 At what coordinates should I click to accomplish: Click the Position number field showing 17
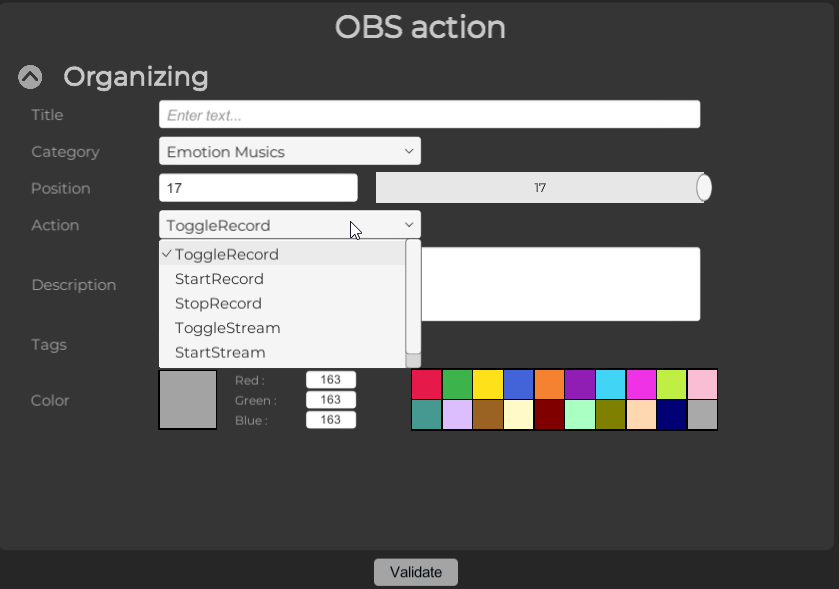(258, 188)
